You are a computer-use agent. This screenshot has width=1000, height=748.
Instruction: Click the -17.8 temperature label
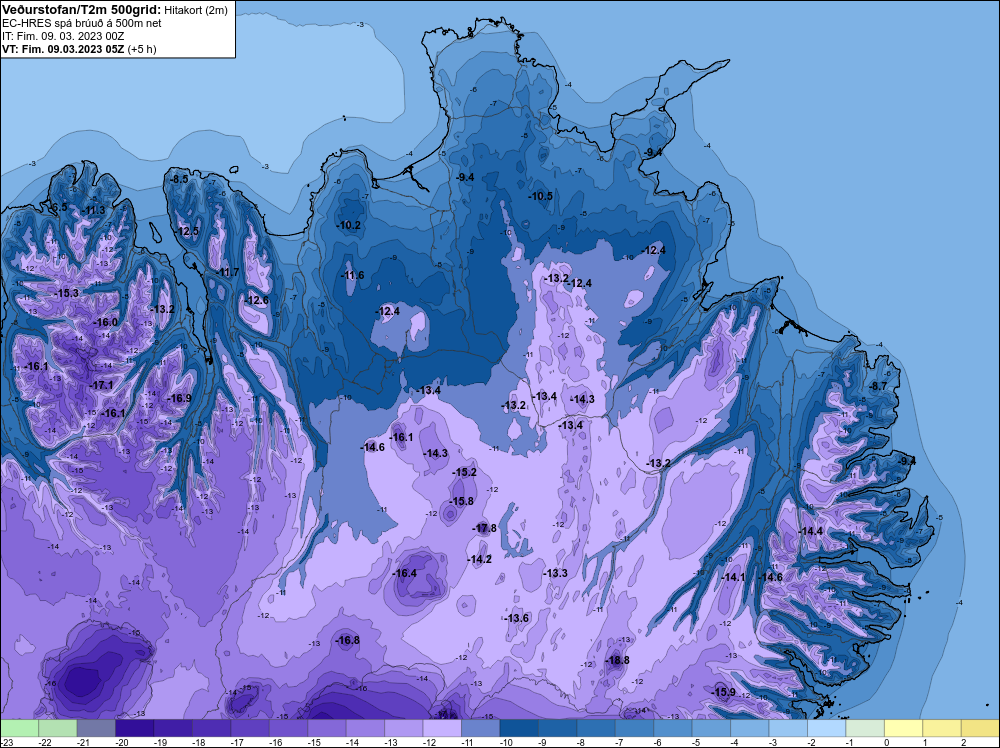coord(484,528)
